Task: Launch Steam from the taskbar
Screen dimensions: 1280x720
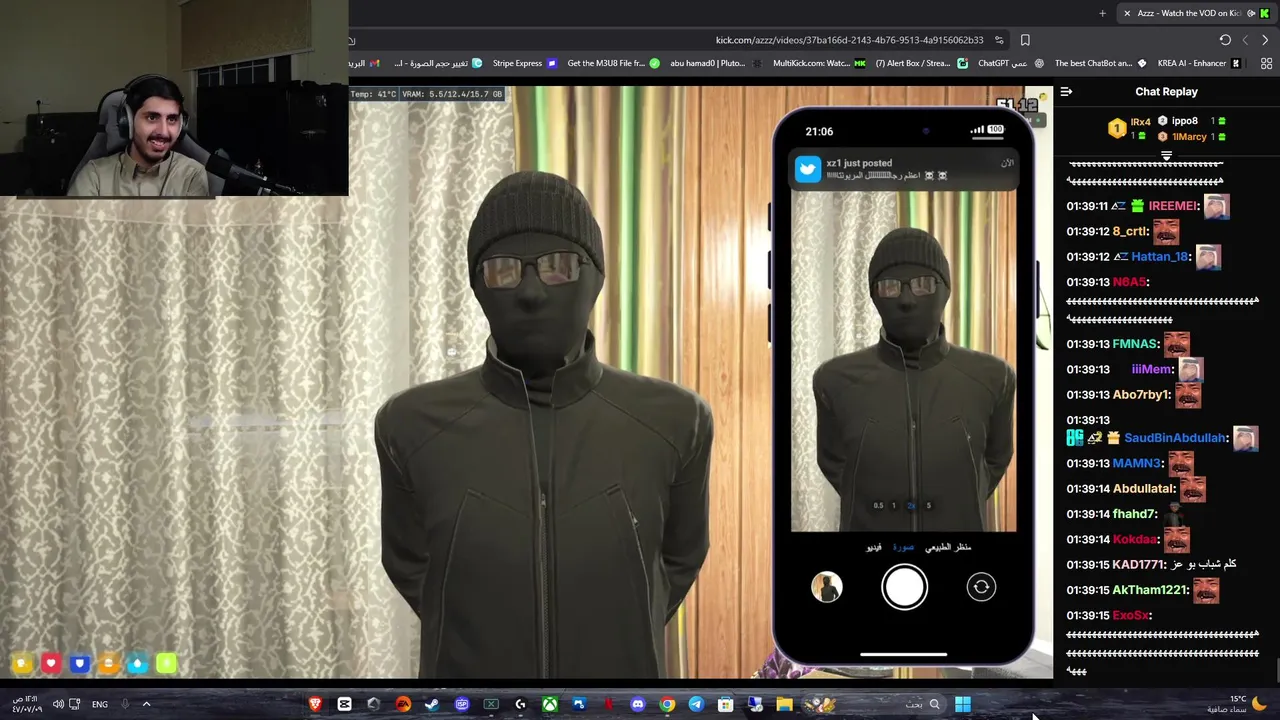Action: 432,704
